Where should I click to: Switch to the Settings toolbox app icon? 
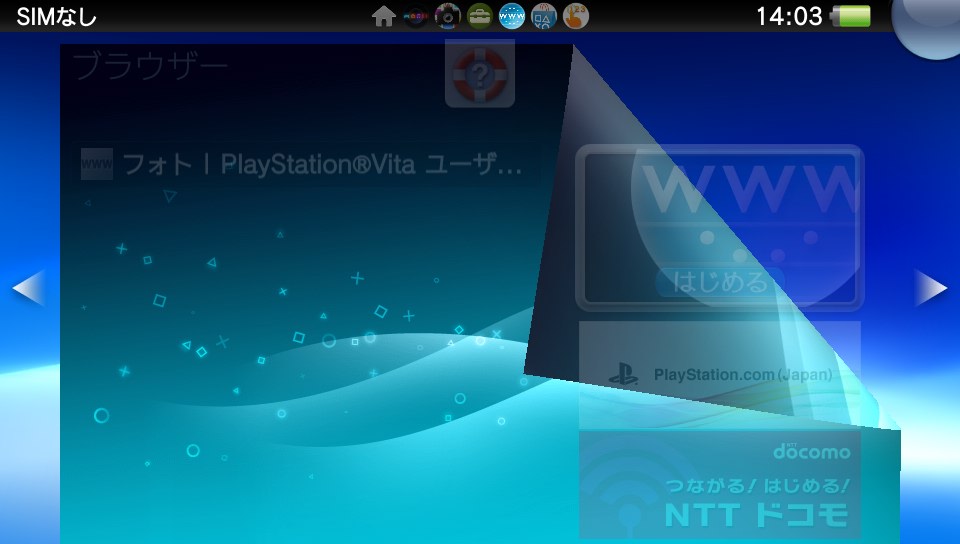[480, 17]
